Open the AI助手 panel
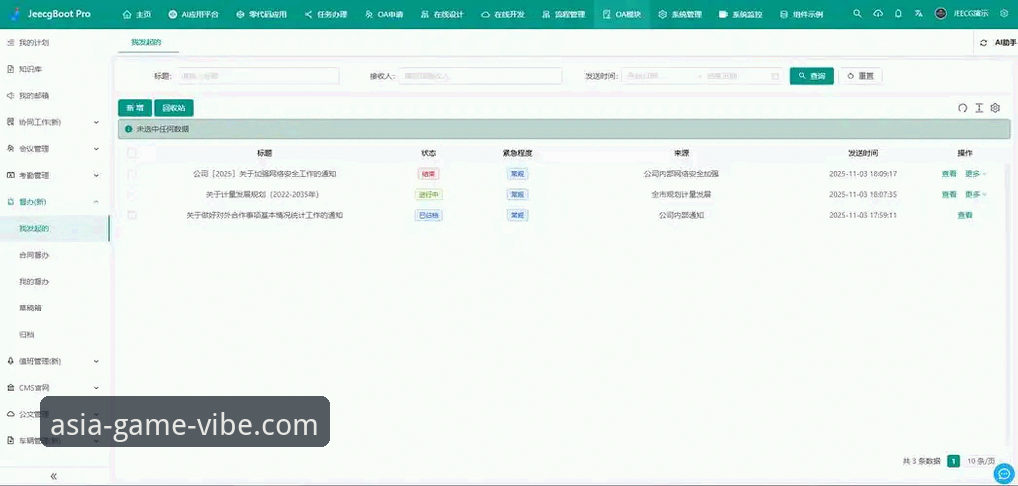The width and height of the screenshot is (1018, 486). coord(1005,43)
